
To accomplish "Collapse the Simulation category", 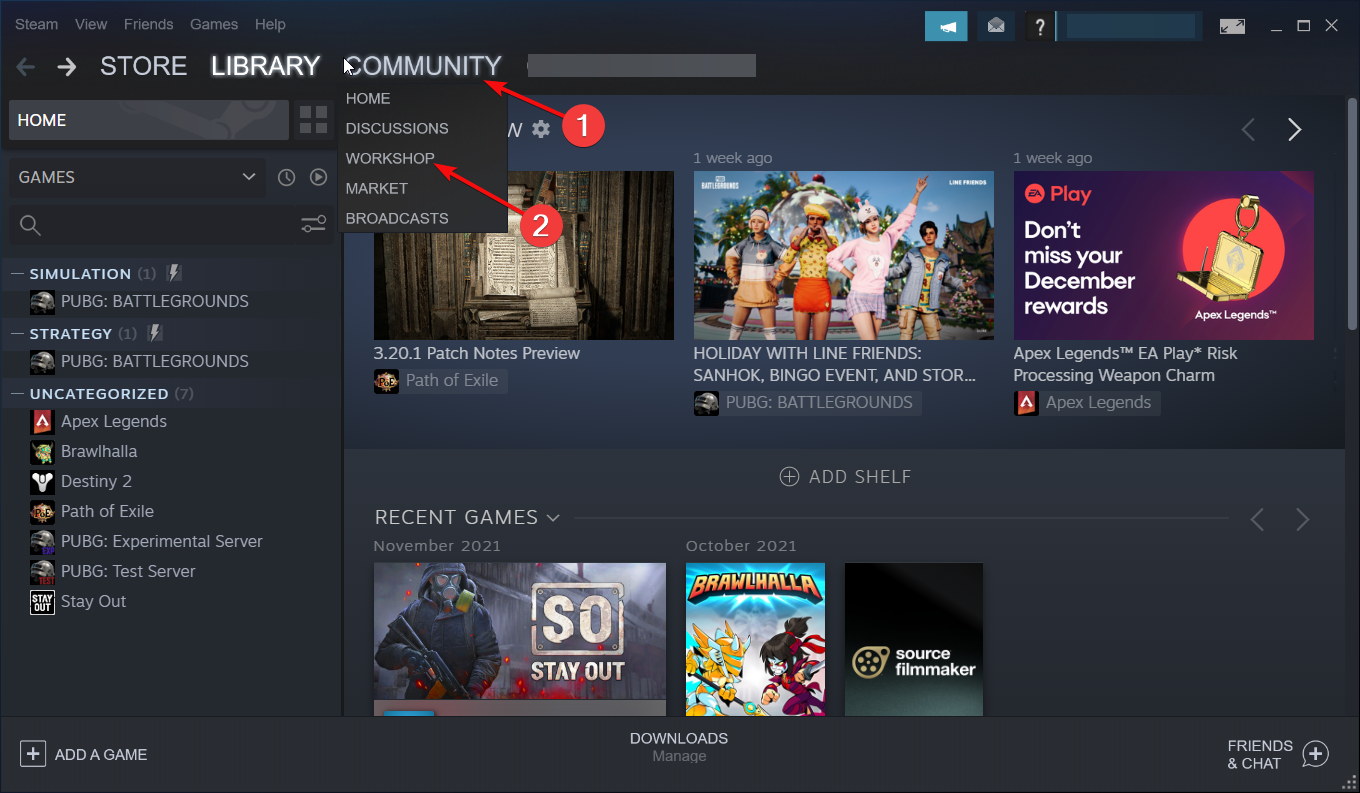I will pyautogui.click(x=17, y=274).
